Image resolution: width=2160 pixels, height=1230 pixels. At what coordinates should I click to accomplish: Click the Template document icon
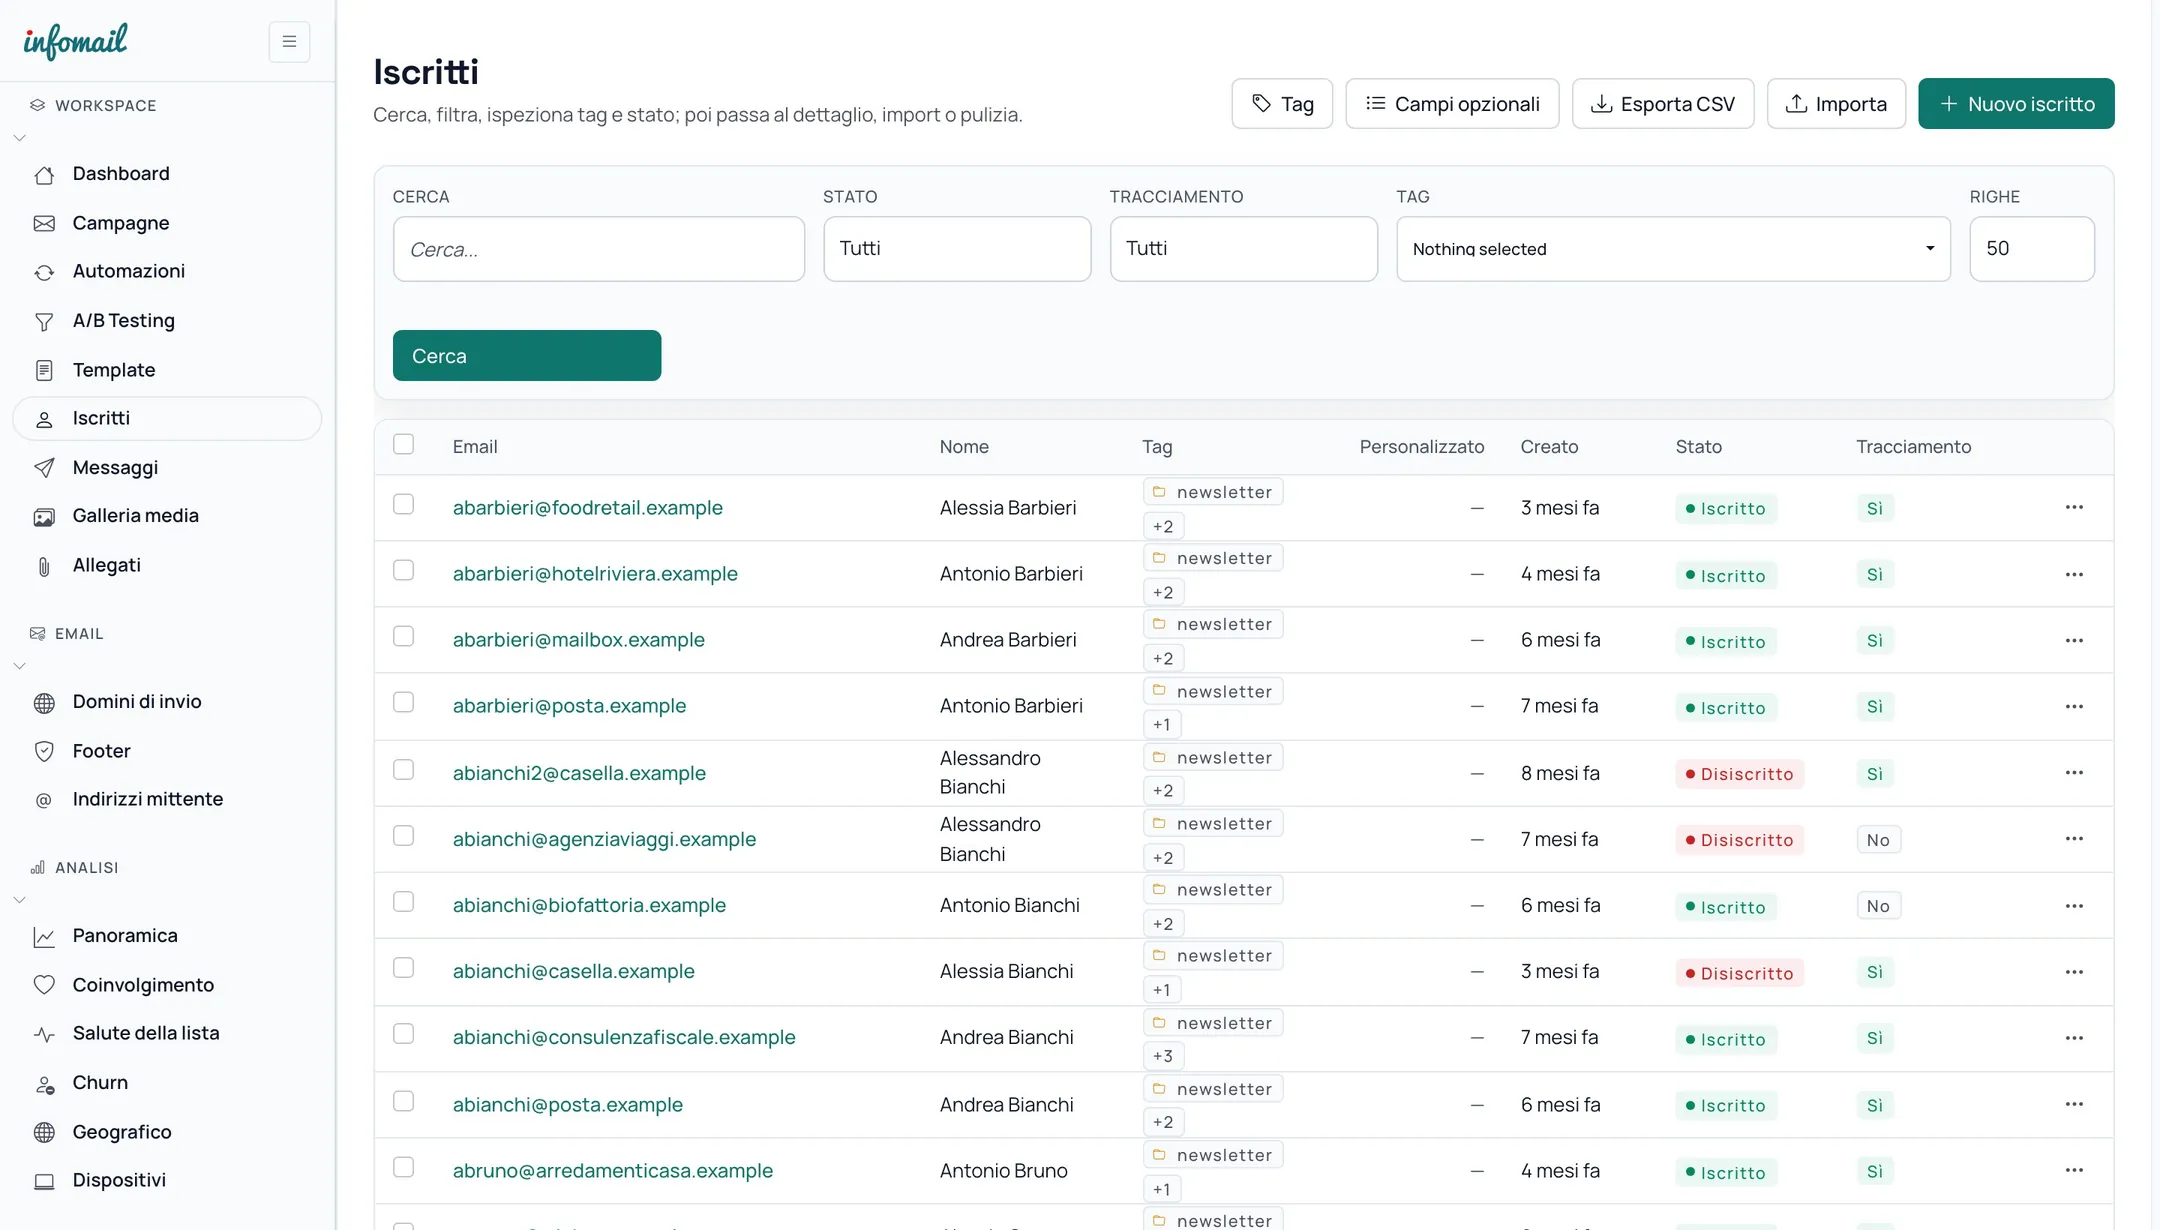(x=44, y=370)
